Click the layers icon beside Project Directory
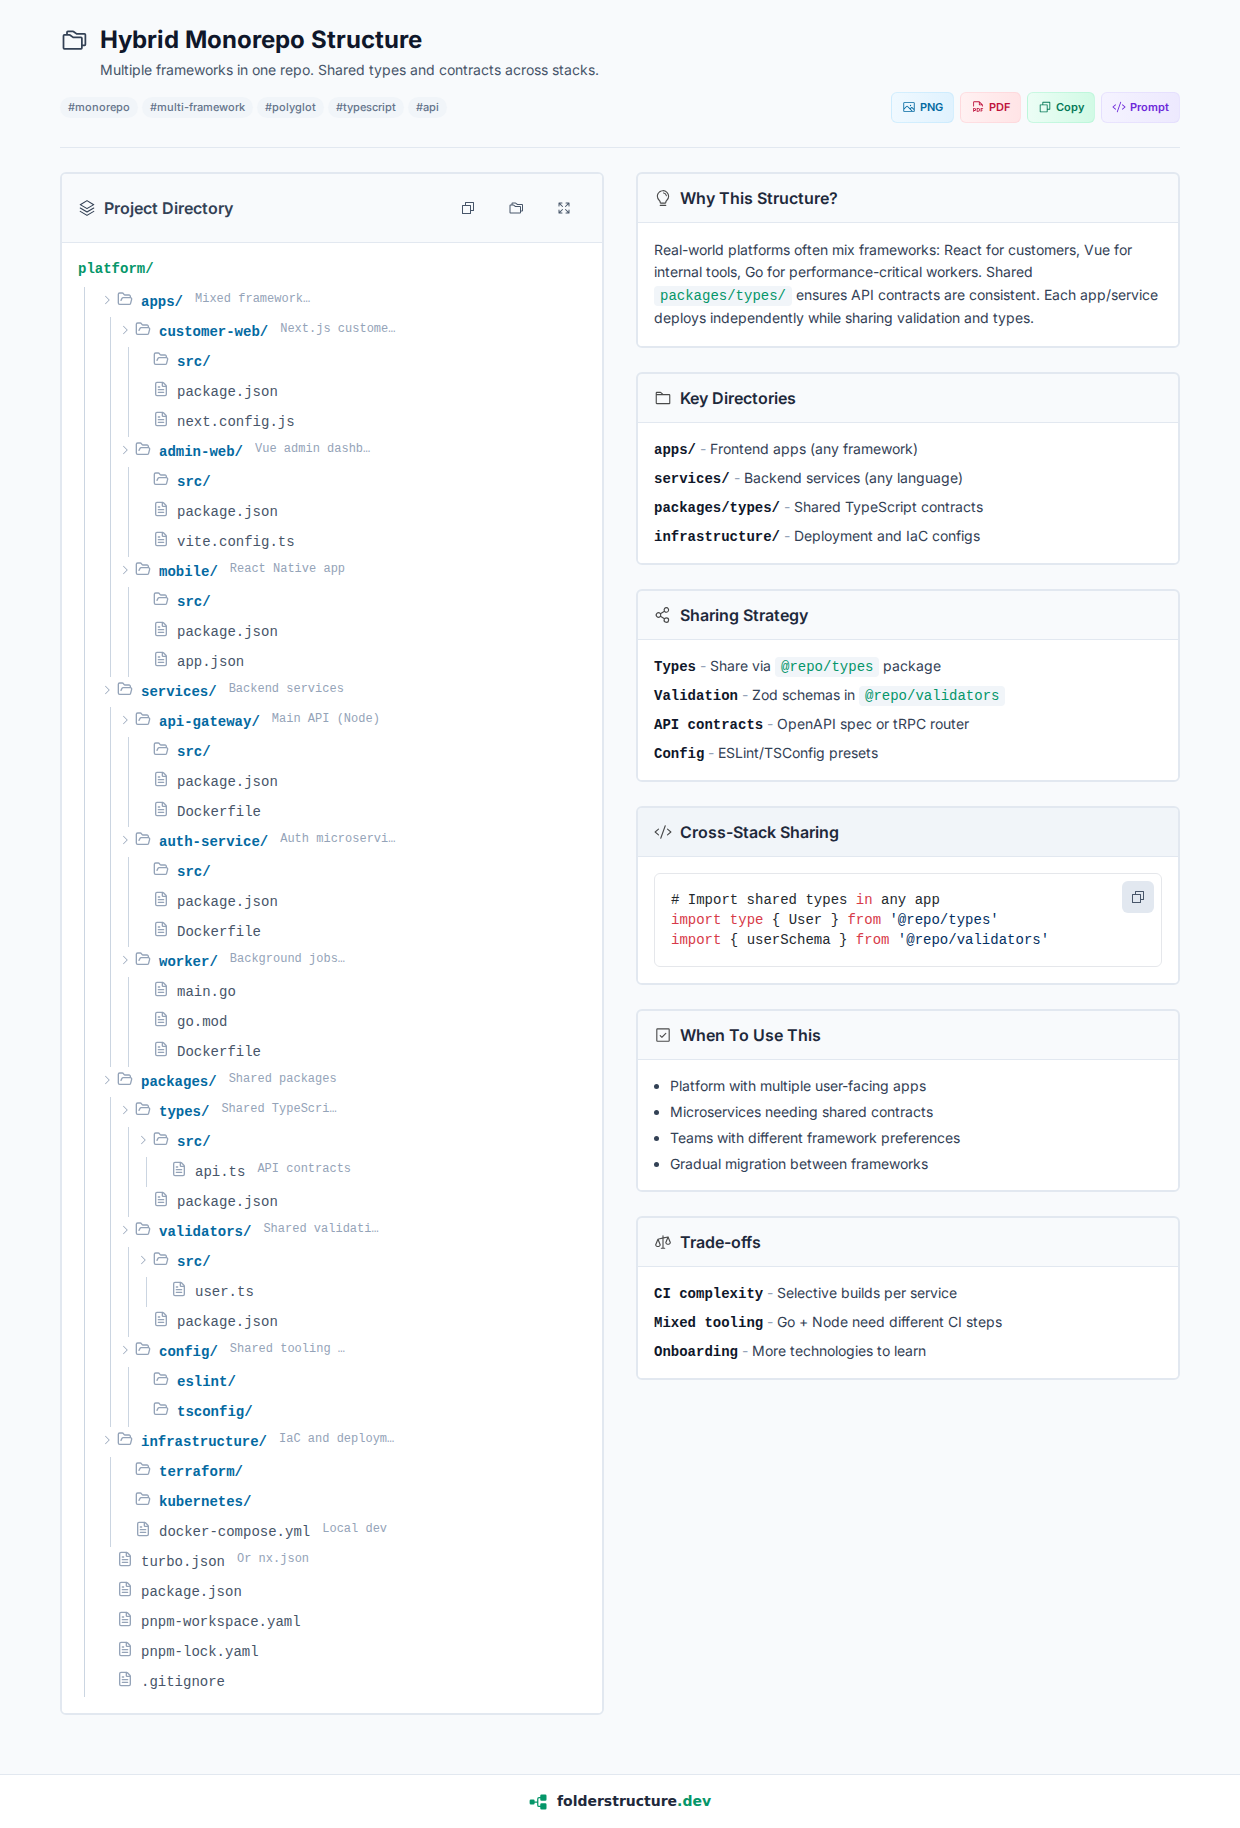Viewport: 1240px width, 1828px height. [x=87, y=208]
